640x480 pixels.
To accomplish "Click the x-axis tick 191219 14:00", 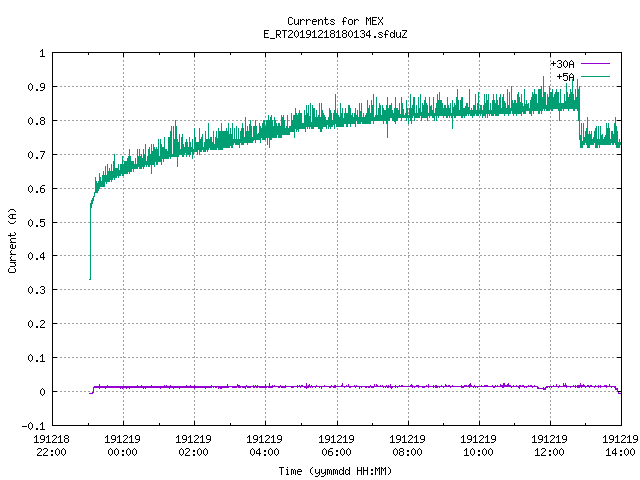I will pos(620,445).
